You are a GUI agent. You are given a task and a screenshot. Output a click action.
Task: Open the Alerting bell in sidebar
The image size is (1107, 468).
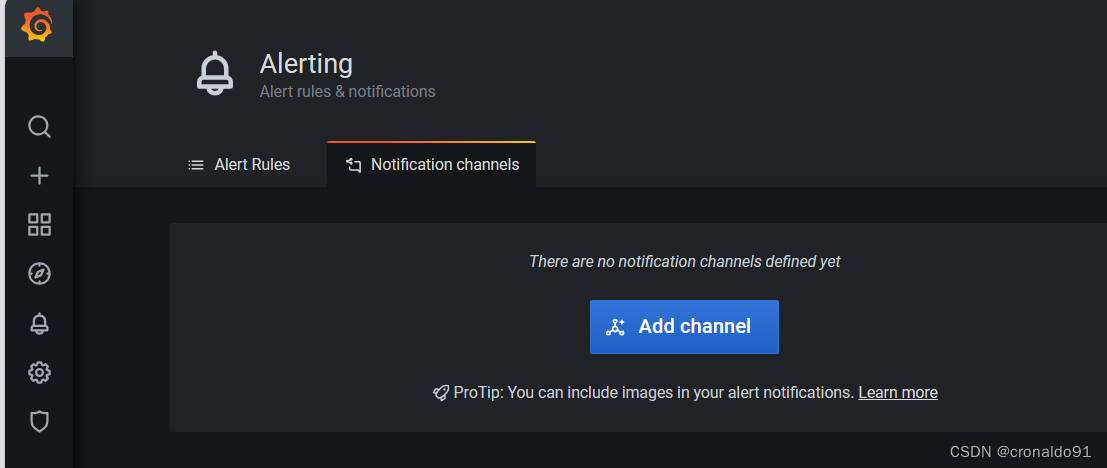(x=39, y=323)
